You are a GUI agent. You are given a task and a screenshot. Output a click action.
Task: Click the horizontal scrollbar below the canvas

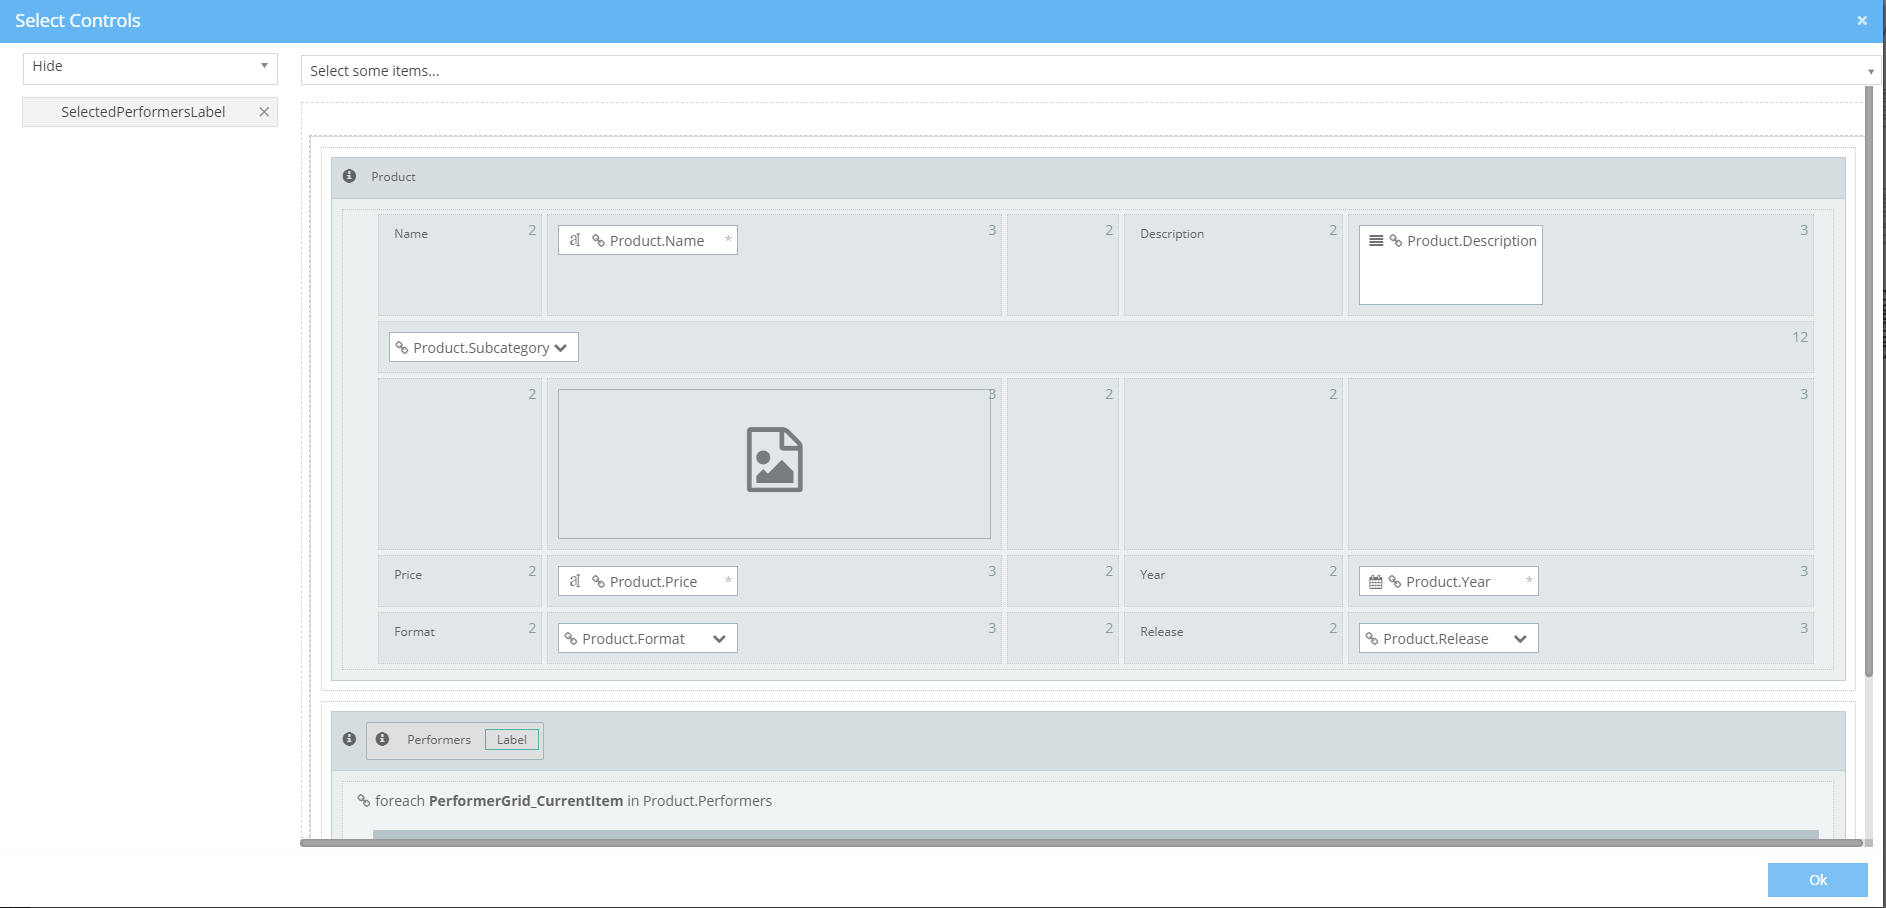tap(1080, 843)
